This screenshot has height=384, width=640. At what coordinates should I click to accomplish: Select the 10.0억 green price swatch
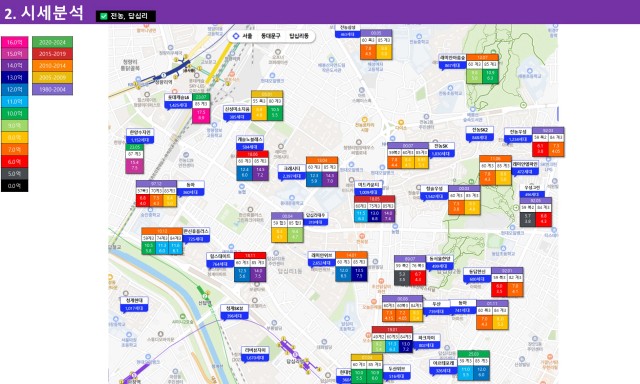point(14,113)
